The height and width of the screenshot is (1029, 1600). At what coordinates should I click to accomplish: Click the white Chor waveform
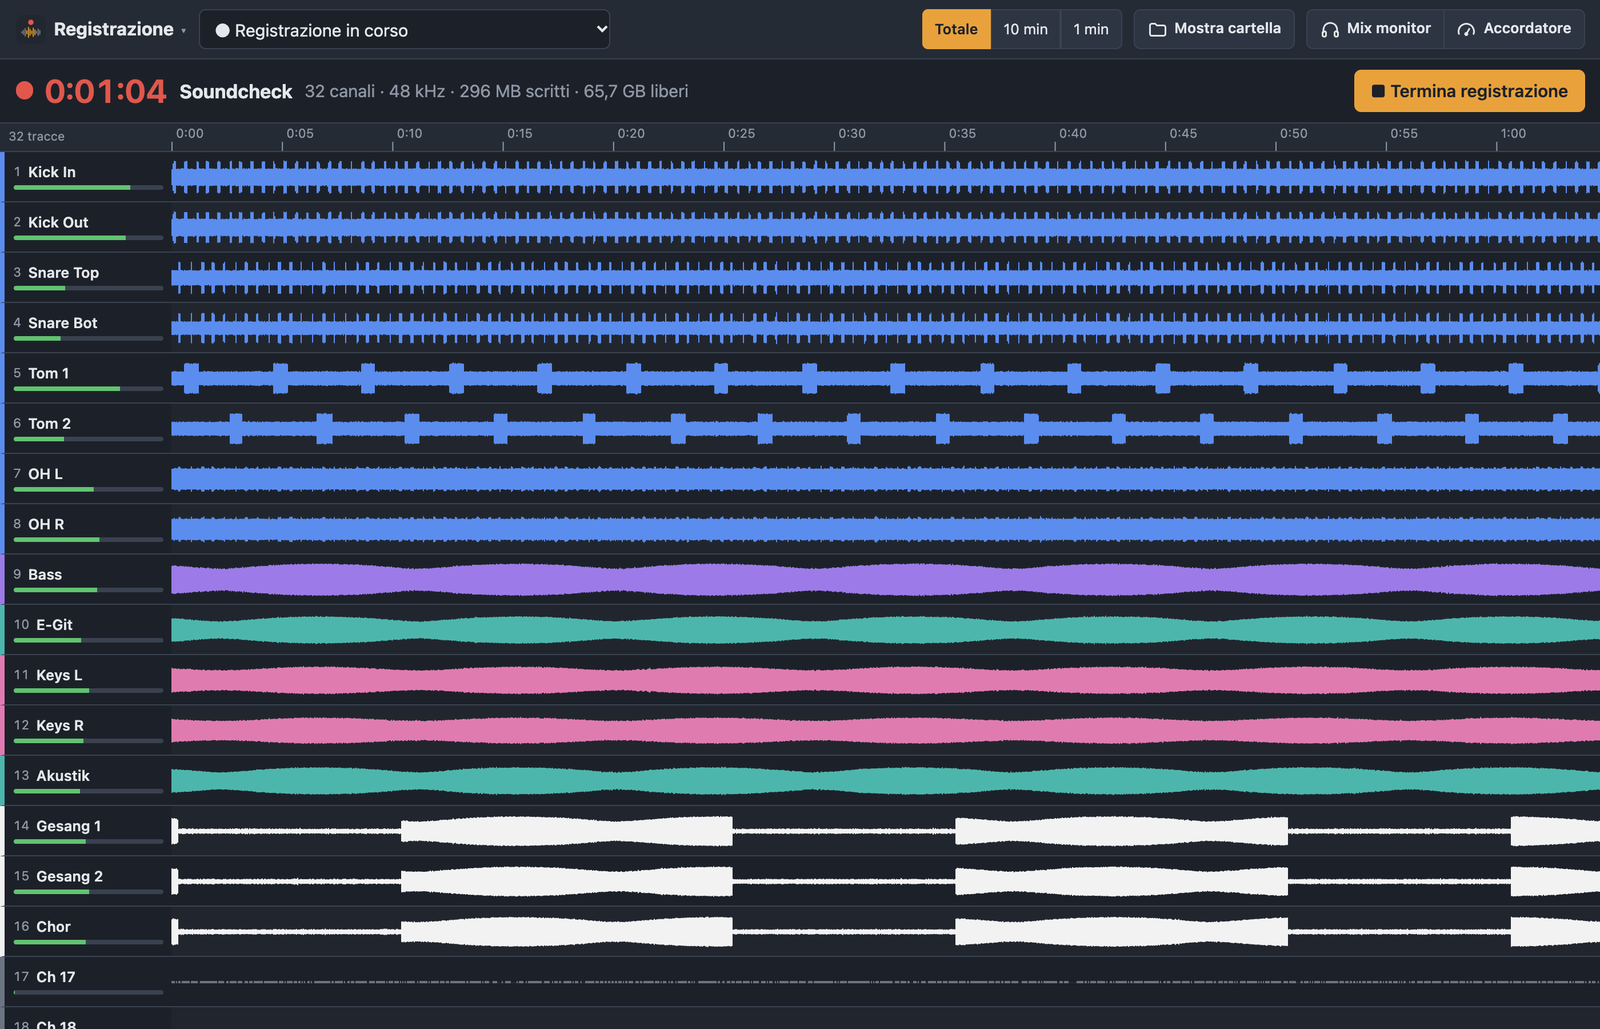(885, 932)
